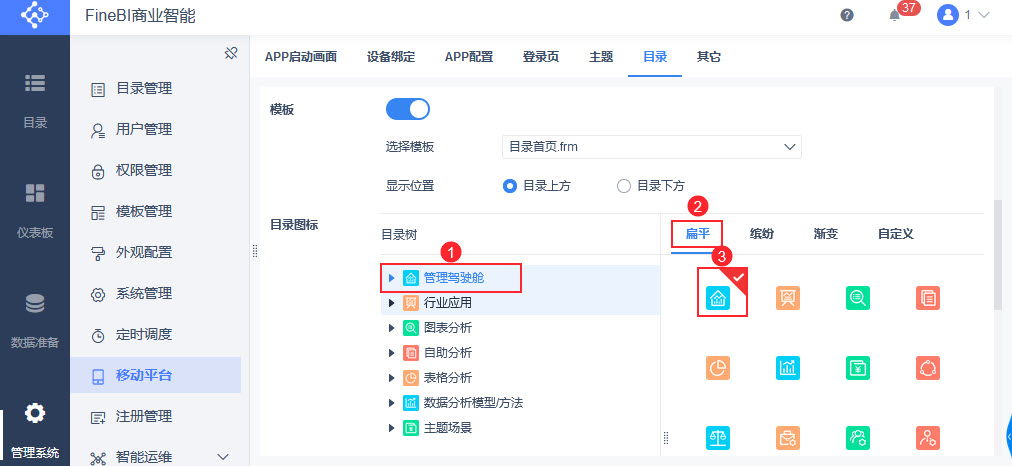The image size is (1012, 466).
Task: Pick the green magnifier search icon
Action: coord(857,297)
